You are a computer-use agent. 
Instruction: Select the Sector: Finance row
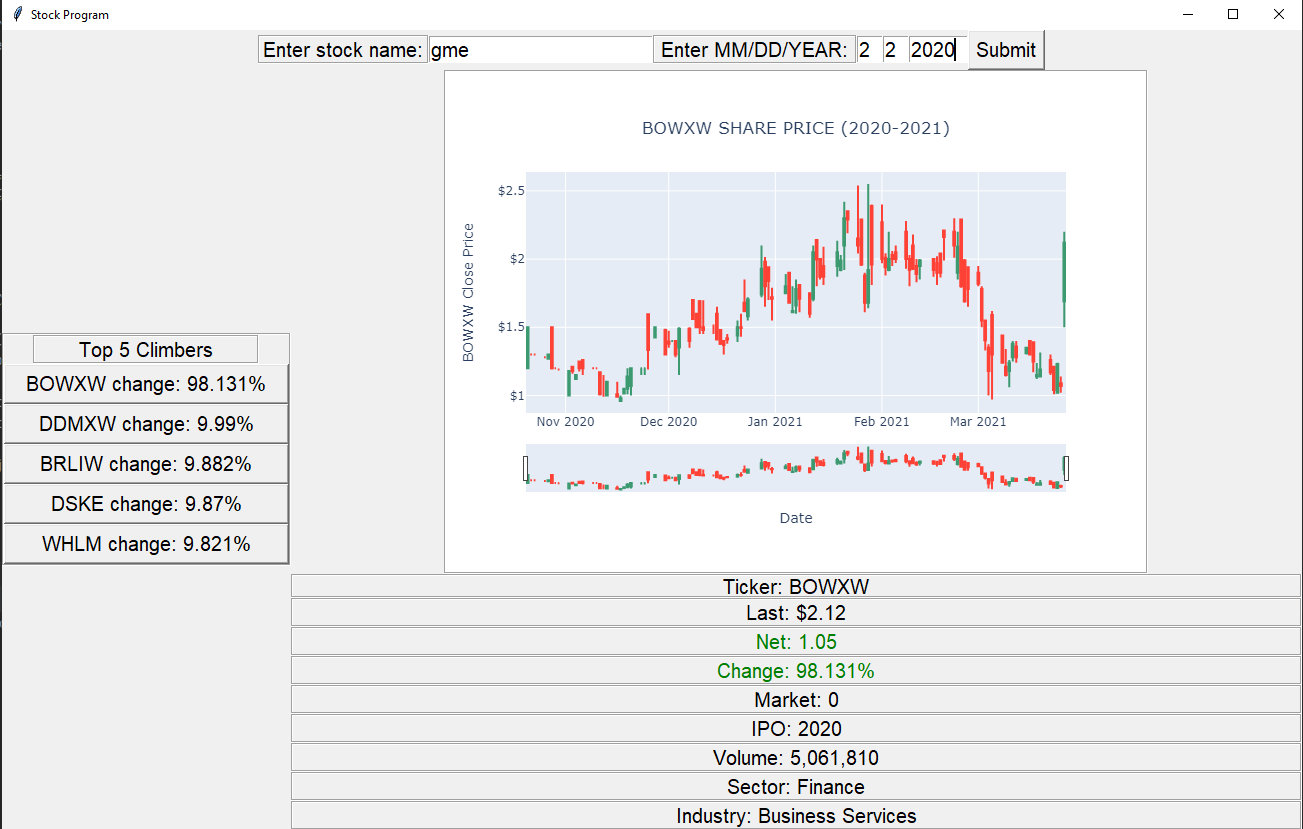796,786
